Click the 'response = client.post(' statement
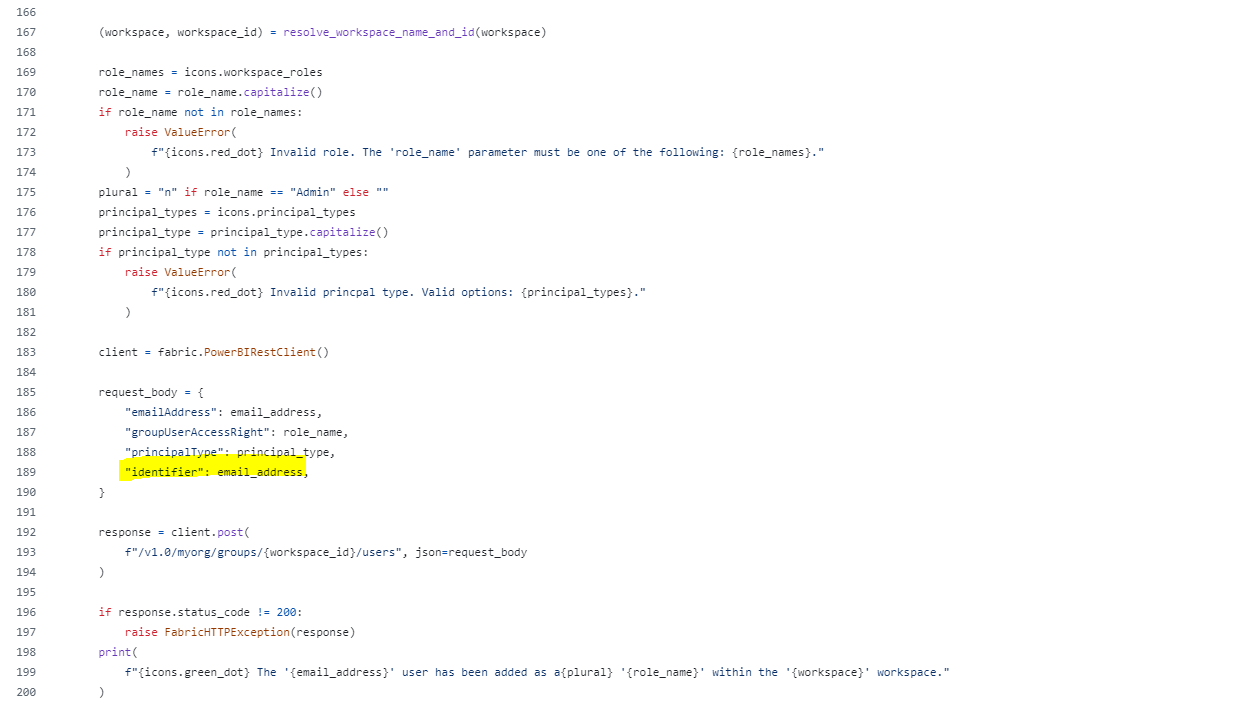 (174, 532)
